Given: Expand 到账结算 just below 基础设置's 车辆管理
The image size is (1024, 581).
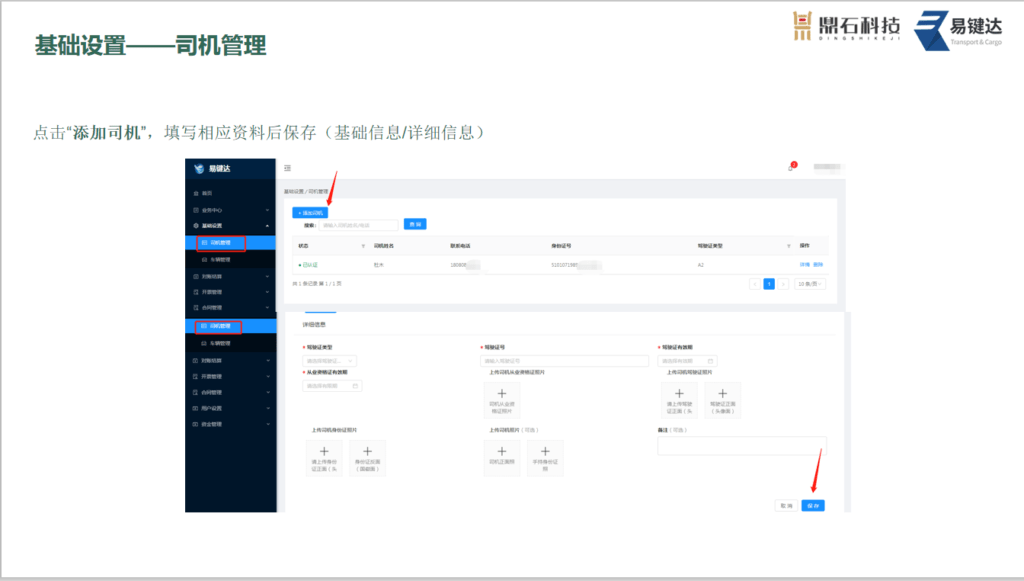Looking at the screenshot, I should 231,277.
